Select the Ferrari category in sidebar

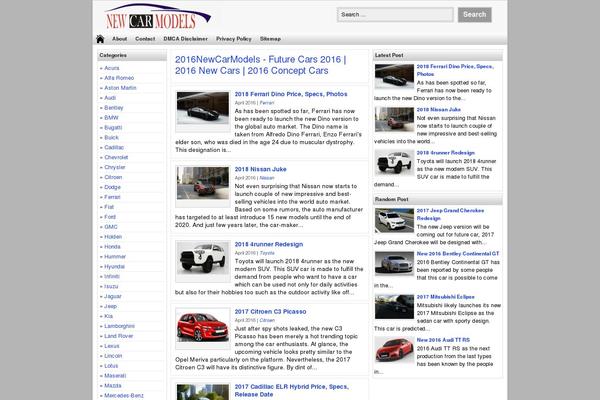pyautogui.click(x=112, y=197)
